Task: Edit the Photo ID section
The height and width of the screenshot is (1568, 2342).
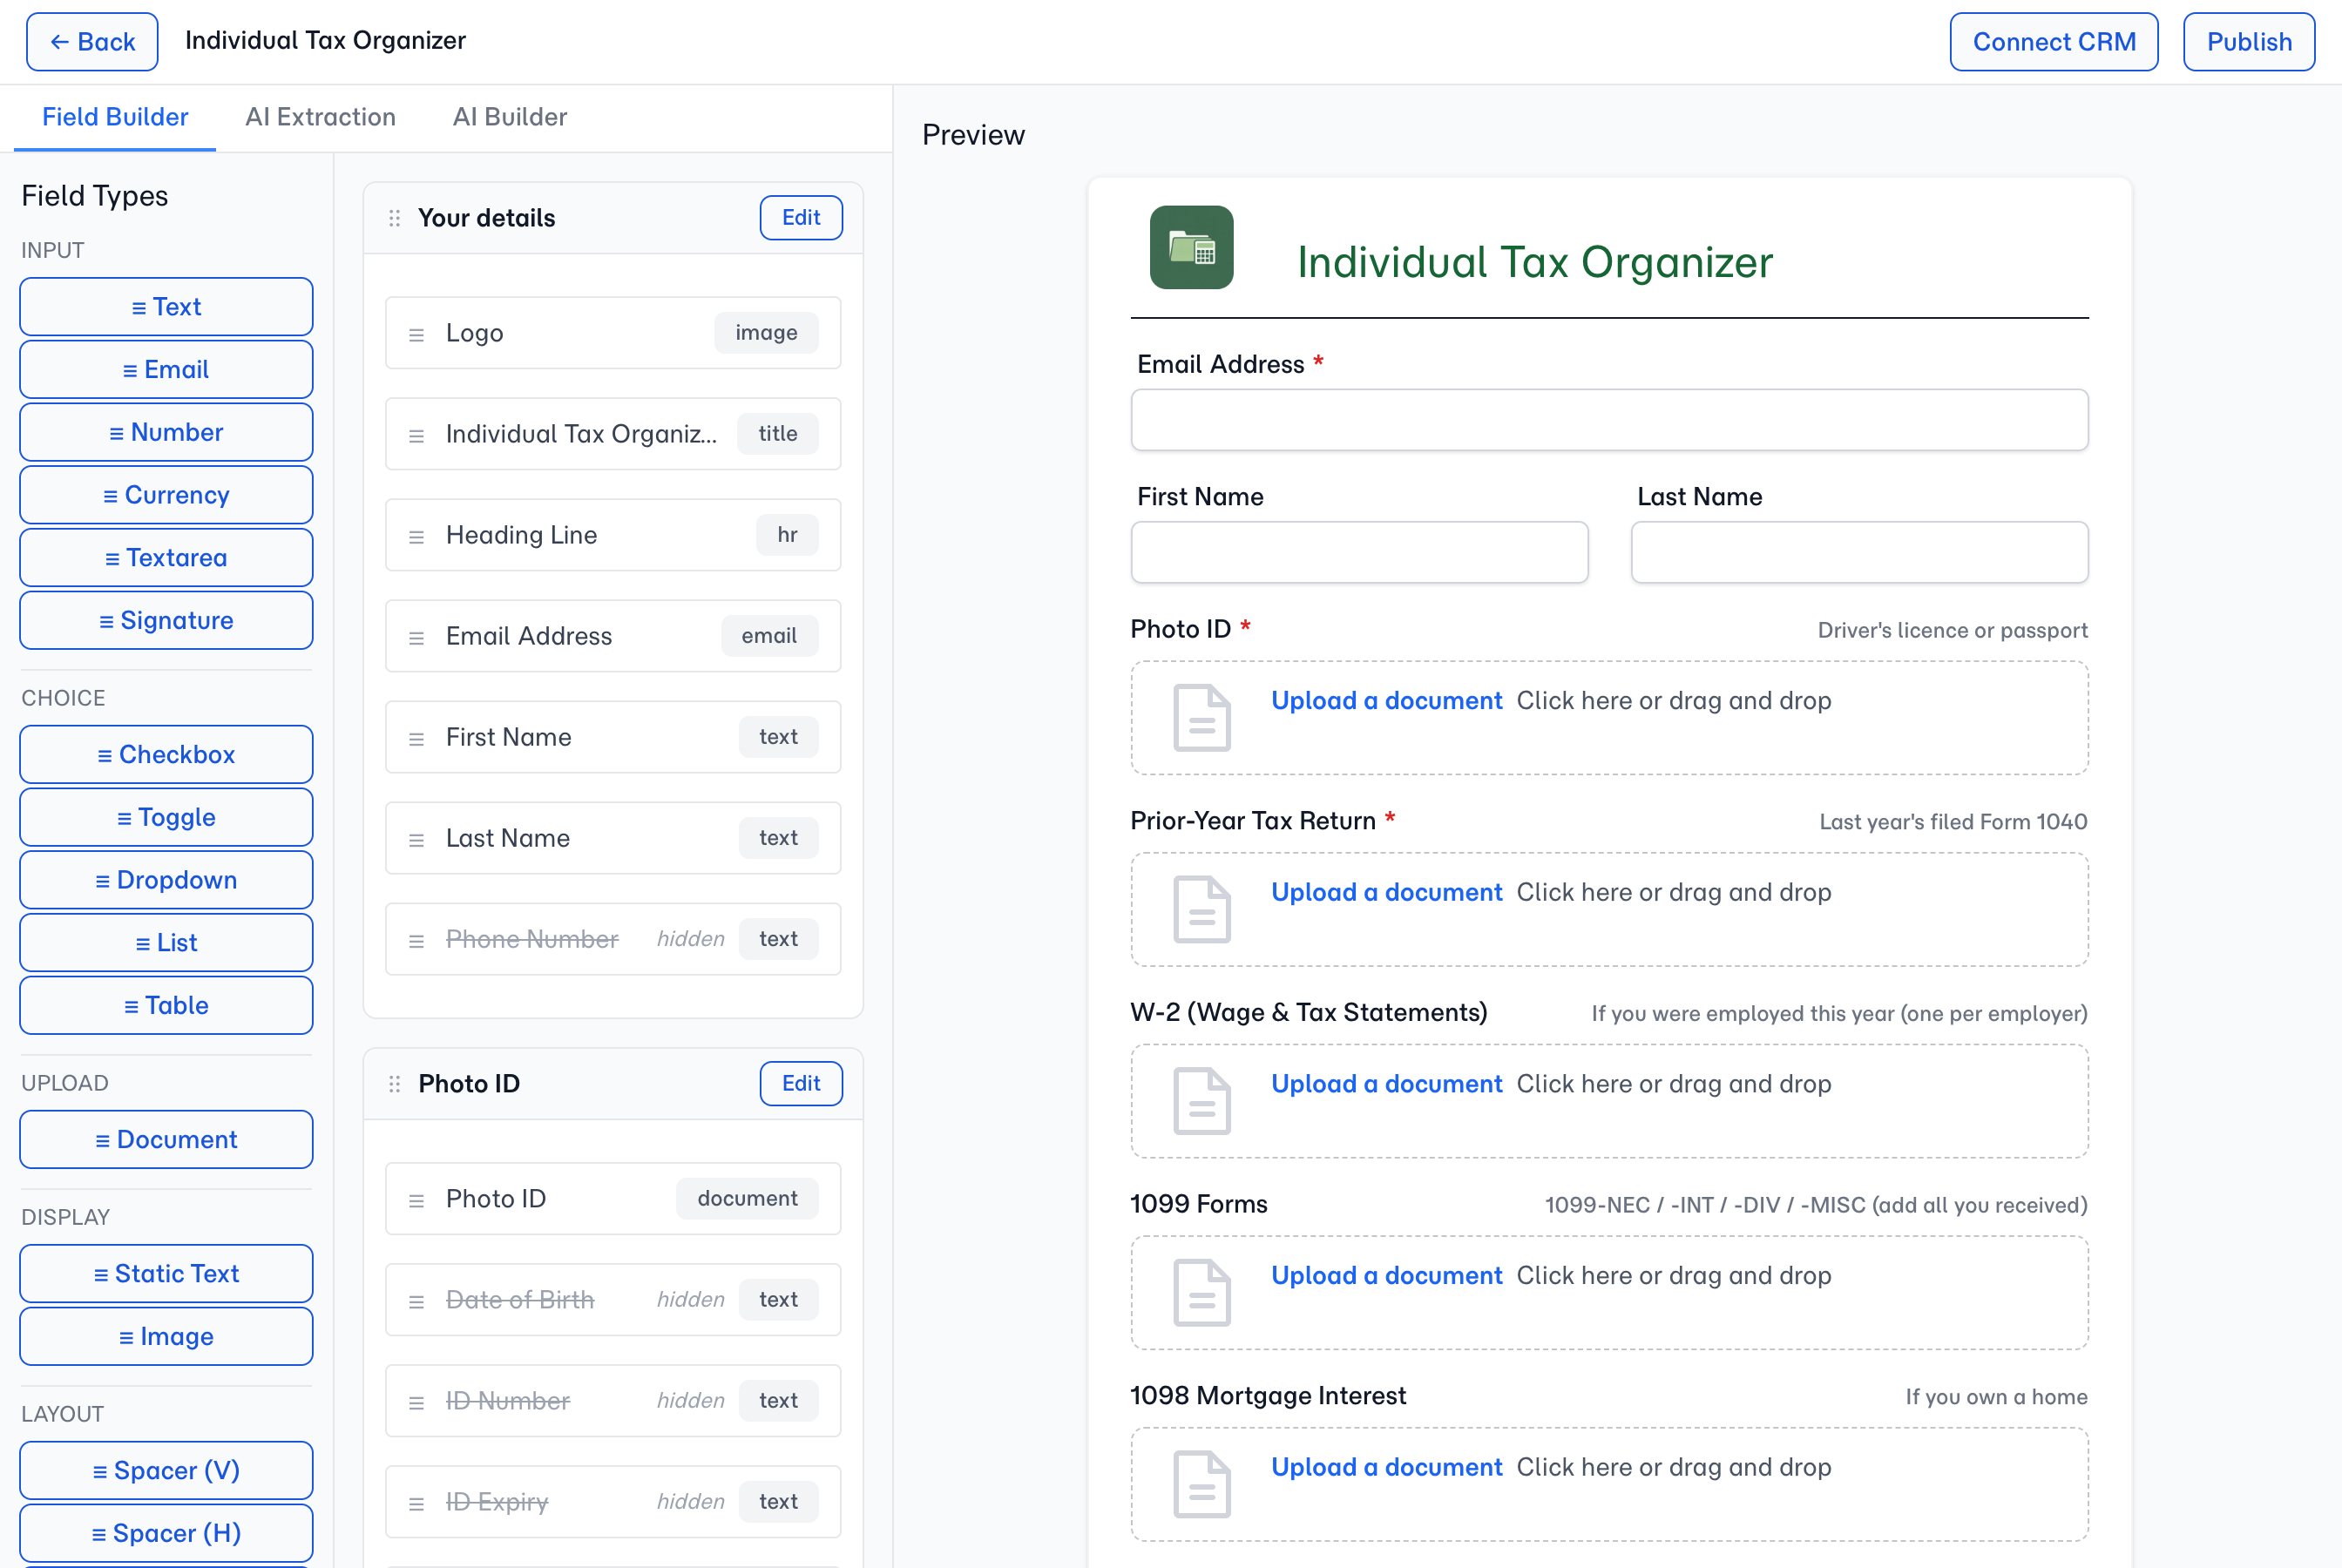Action: (x=801, y=1084)
